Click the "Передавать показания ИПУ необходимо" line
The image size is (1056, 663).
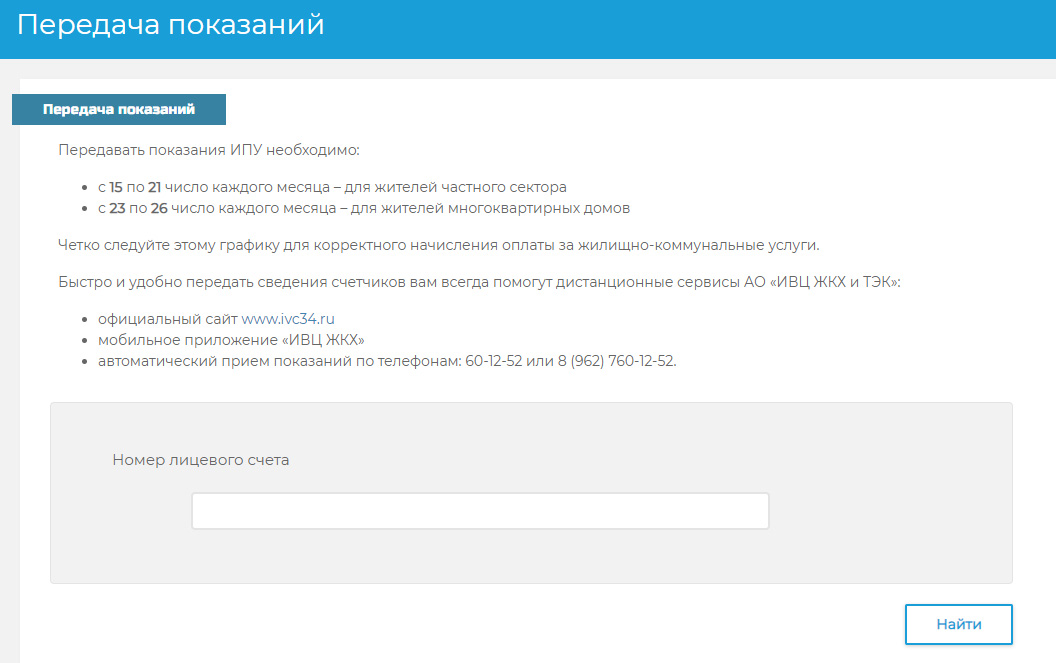click(209, 150)
